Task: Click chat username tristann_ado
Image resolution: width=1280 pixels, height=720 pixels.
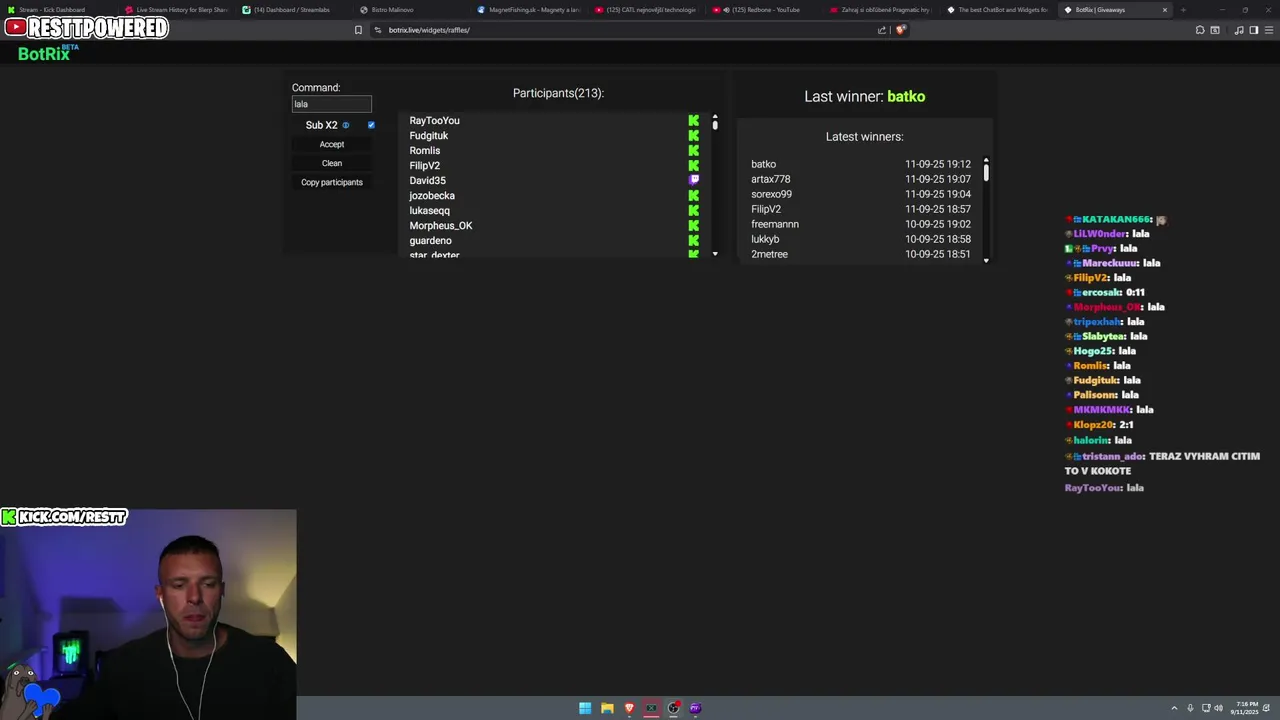Action: click(x=1113, y=456)
